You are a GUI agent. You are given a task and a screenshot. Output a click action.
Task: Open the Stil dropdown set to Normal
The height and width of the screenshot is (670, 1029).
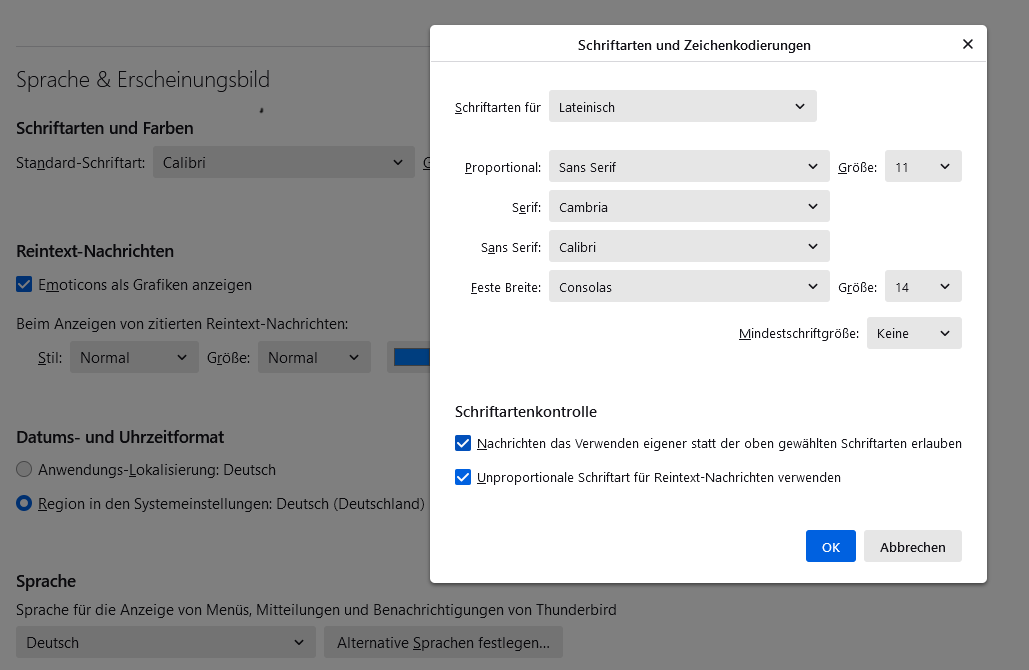point(134,357)
